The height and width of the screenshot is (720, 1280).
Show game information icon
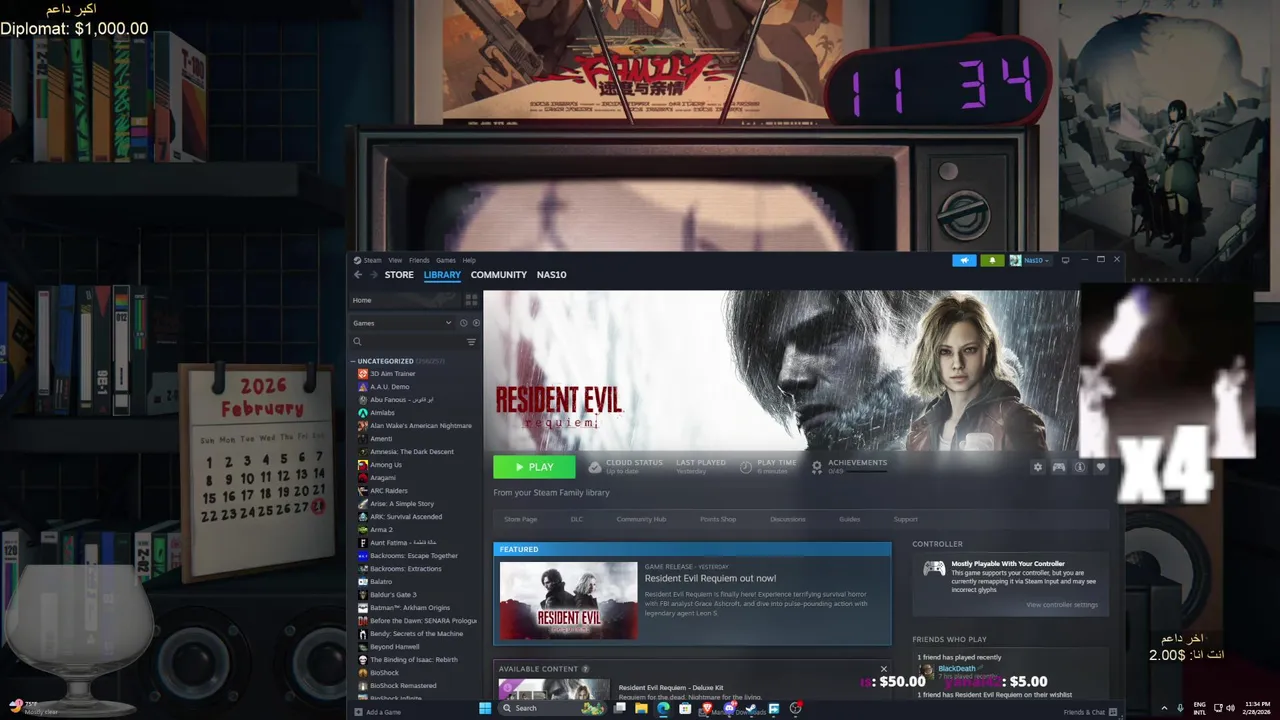[x=1080, y=467]
